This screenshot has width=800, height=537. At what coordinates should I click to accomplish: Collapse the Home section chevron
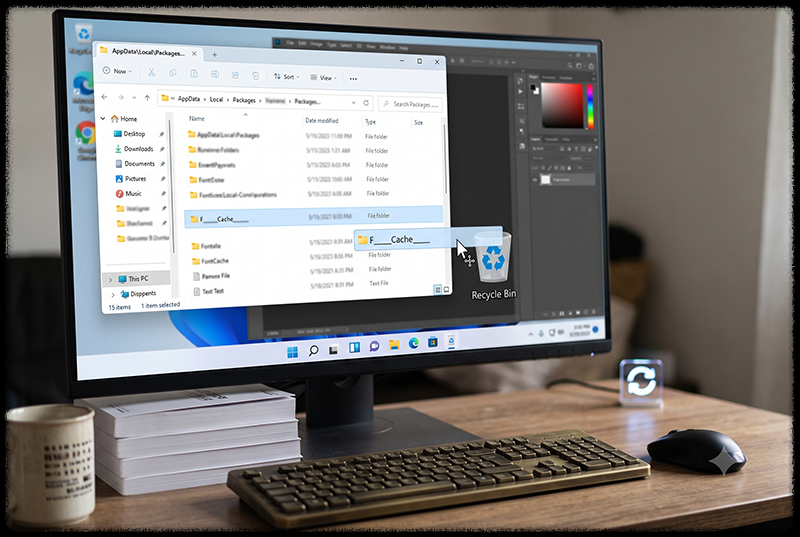[103, 118]
